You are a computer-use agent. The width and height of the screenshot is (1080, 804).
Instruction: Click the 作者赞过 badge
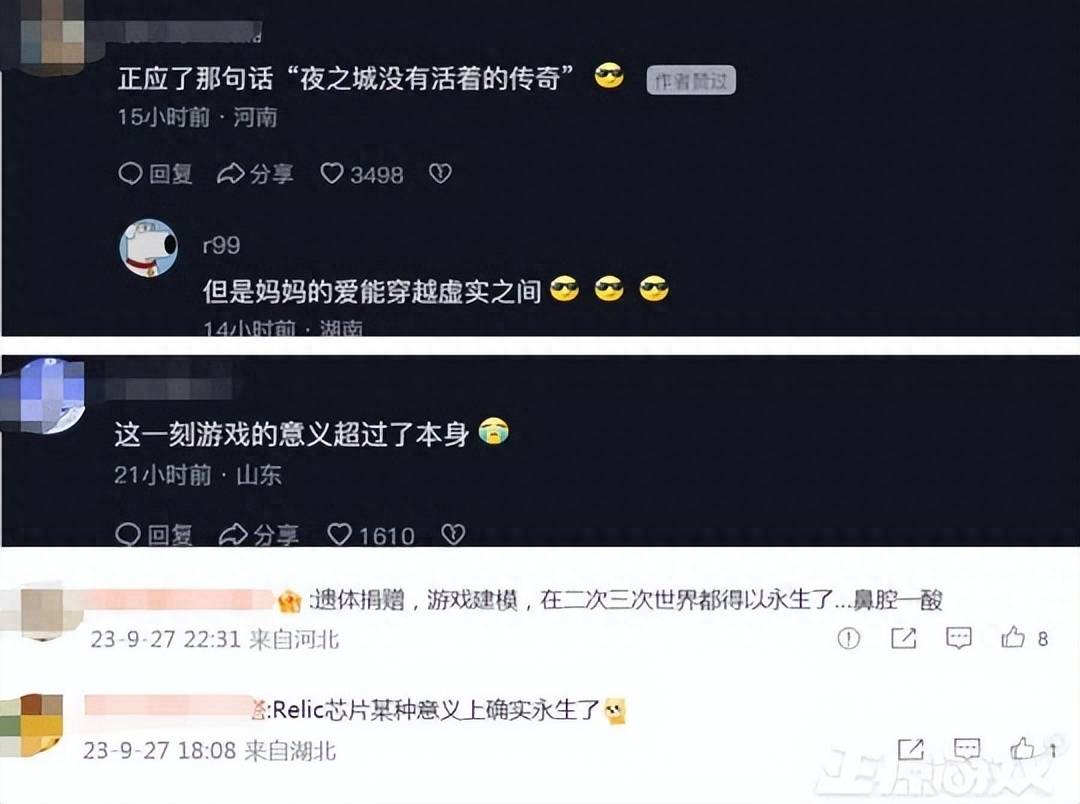[691, 81]
